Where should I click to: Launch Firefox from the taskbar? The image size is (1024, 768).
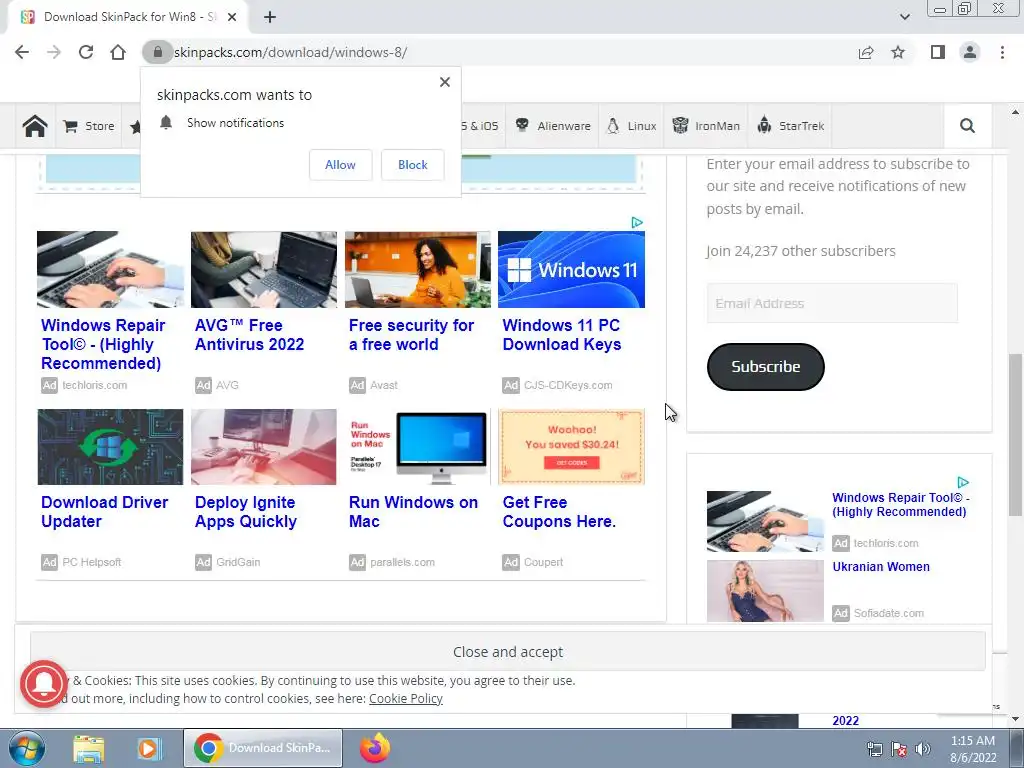click(x=375, y=748)
